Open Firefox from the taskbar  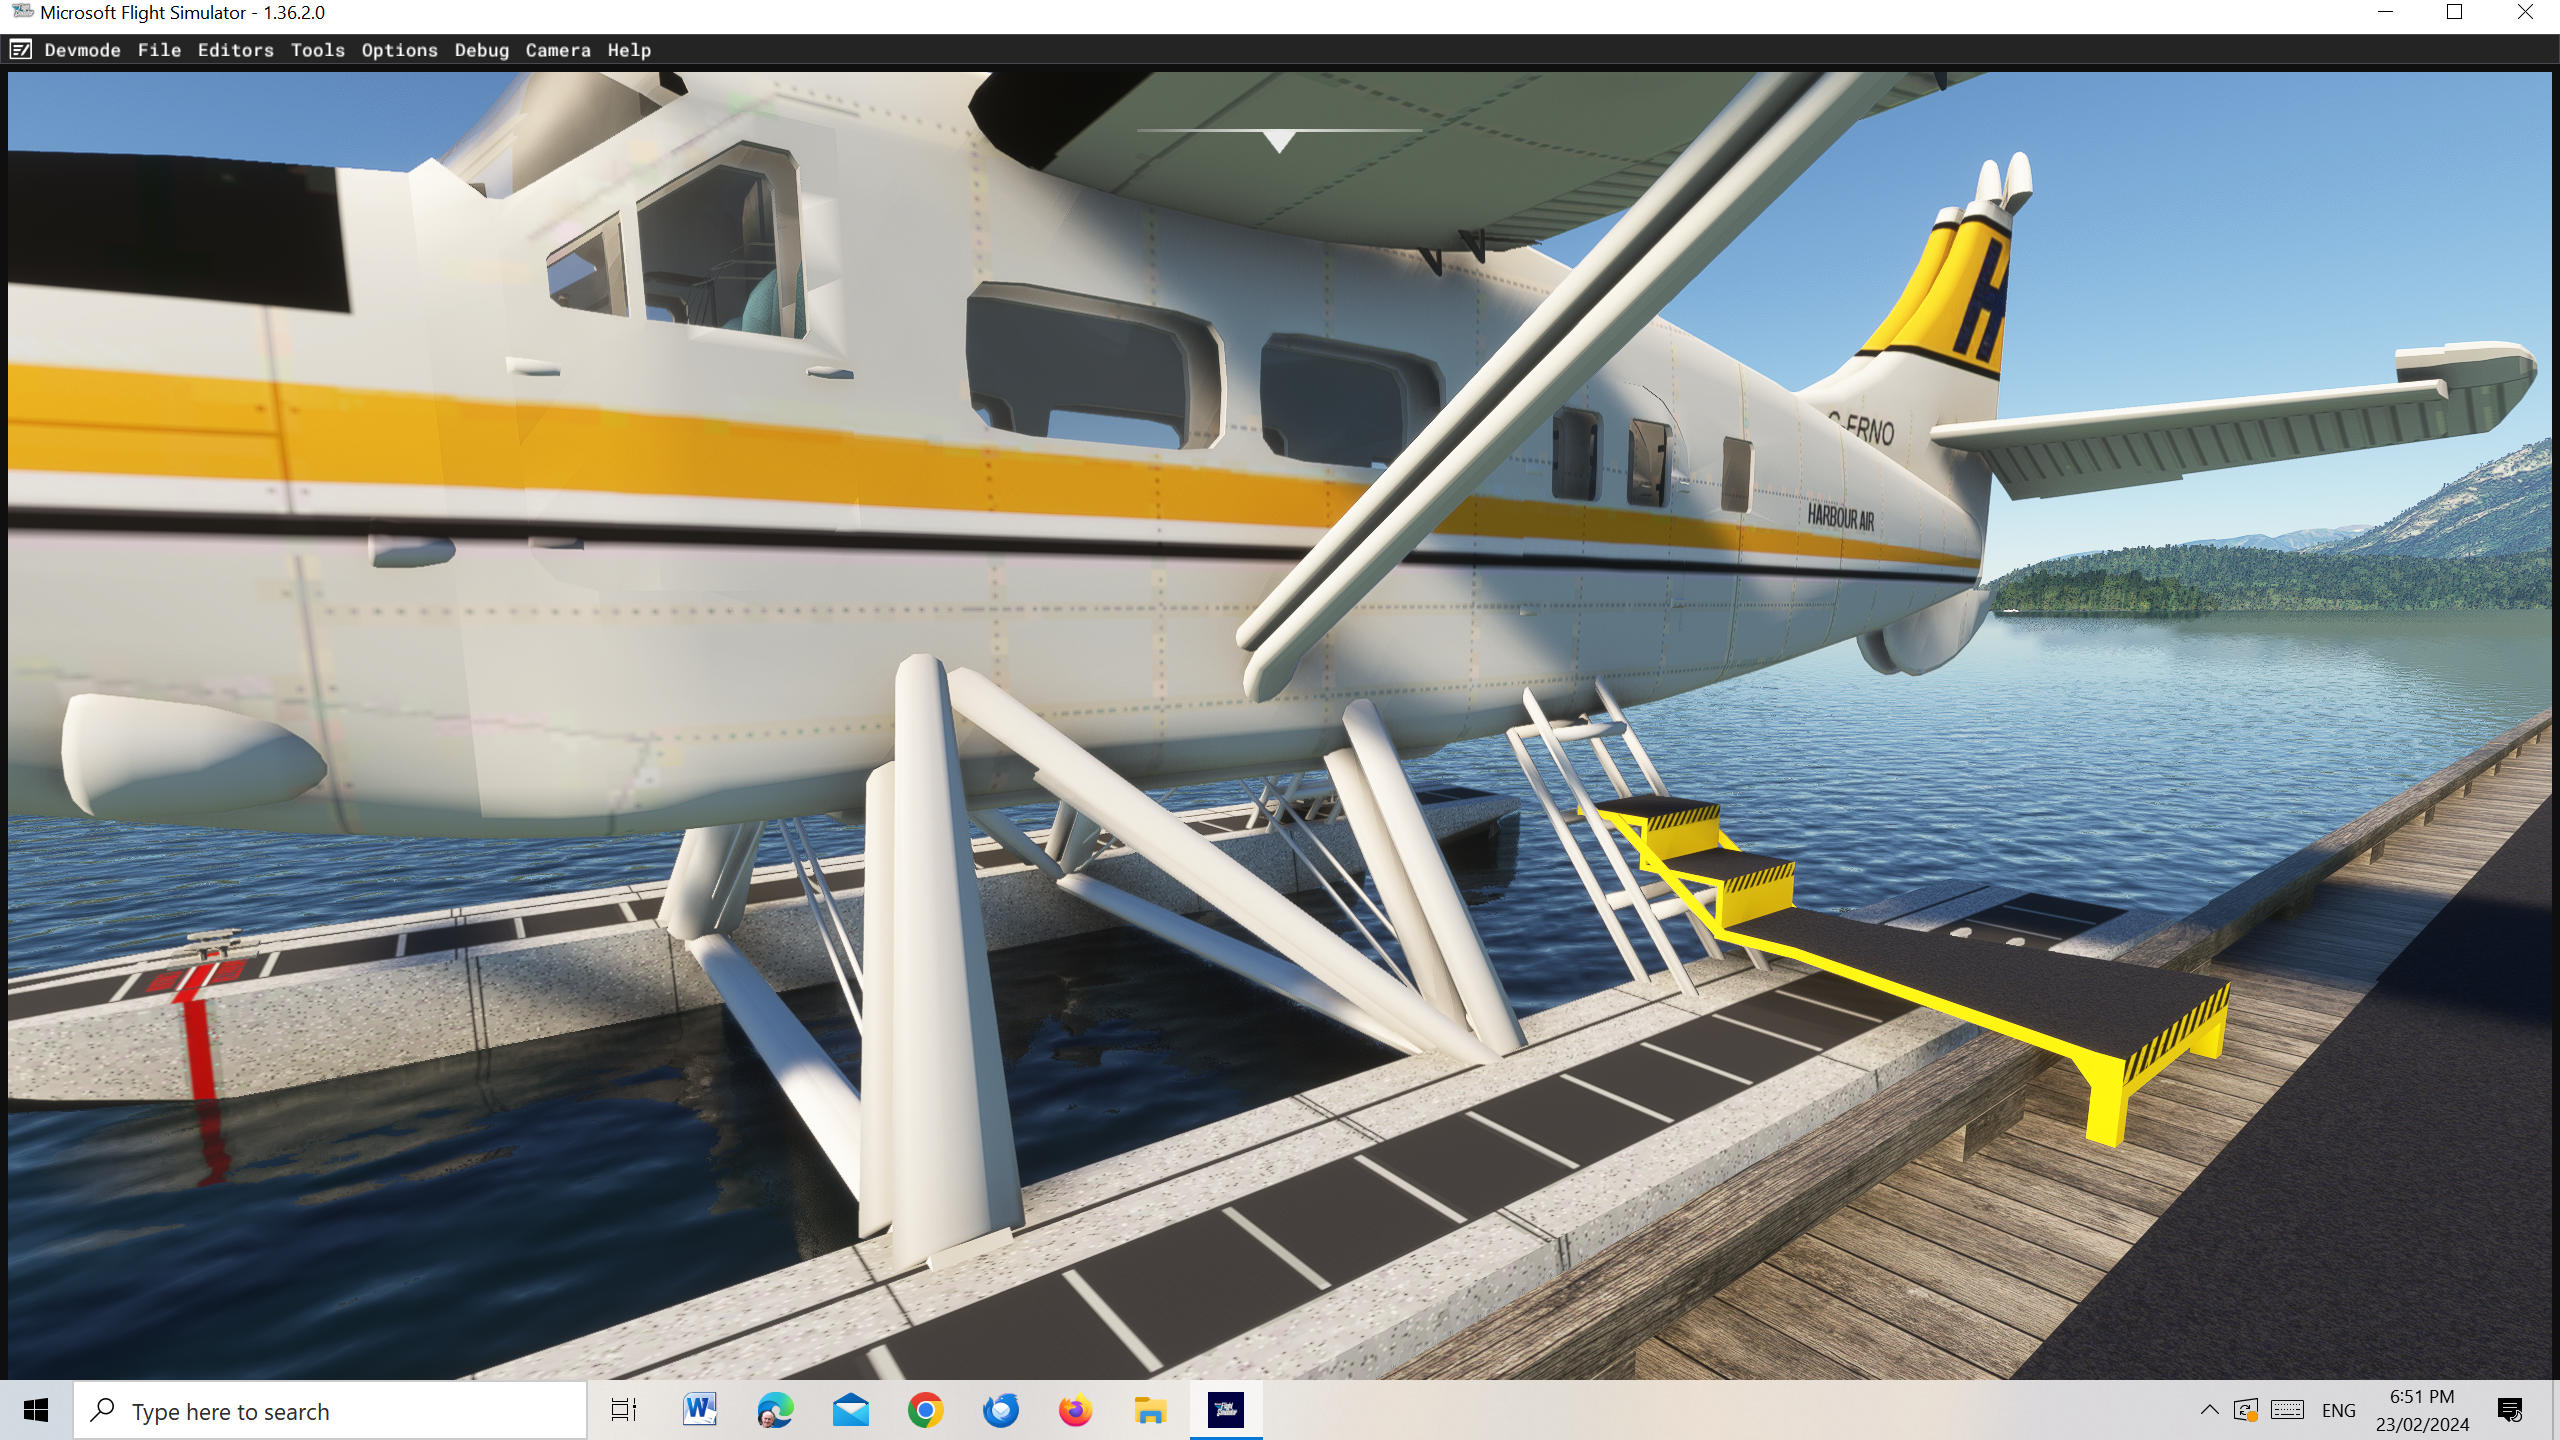1074,1411
